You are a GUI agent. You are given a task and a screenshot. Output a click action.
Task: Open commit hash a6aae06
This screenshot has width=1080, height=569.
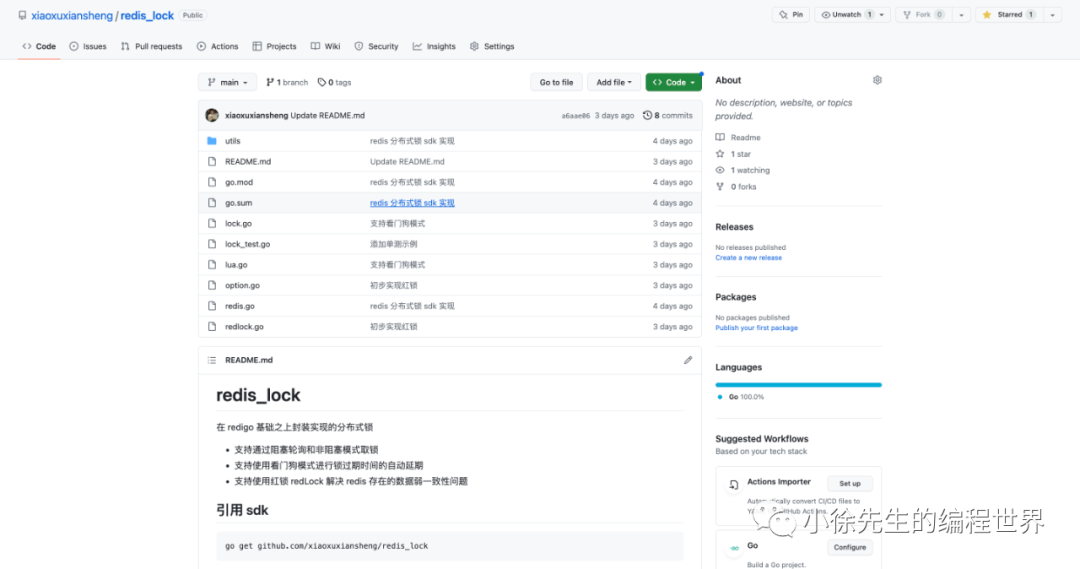(x=576, y=116)
